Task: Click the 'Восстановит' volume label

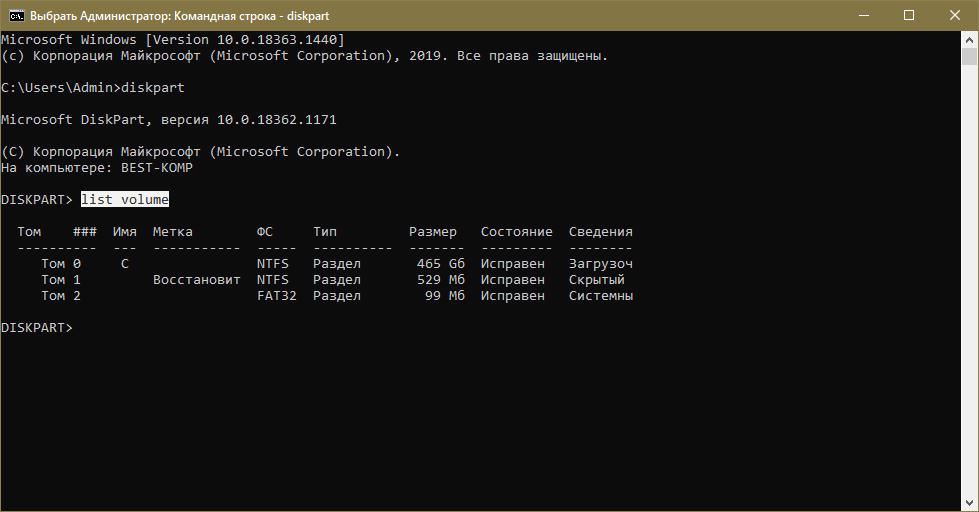Action: [x=197, y=280]
